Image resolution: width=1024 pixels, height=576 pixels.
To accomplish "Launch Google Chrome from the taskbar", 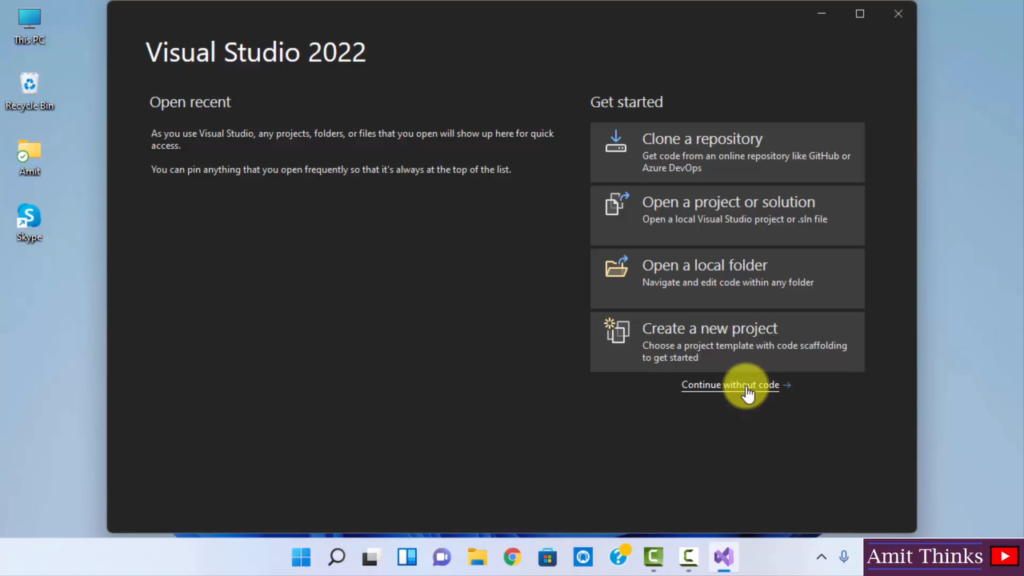I will 513,557.
